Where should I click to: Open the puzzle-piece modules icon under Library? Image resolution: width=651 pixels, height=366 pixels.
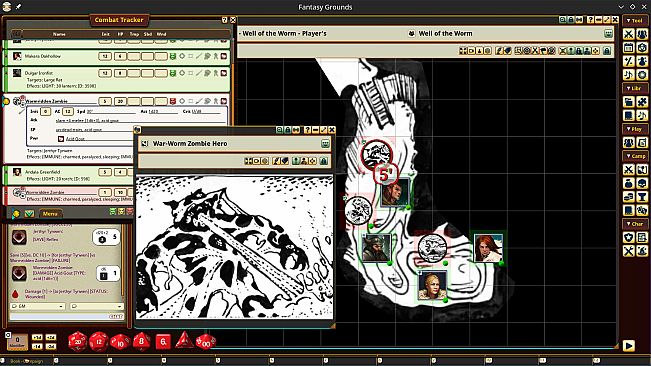tap(642, 102)
